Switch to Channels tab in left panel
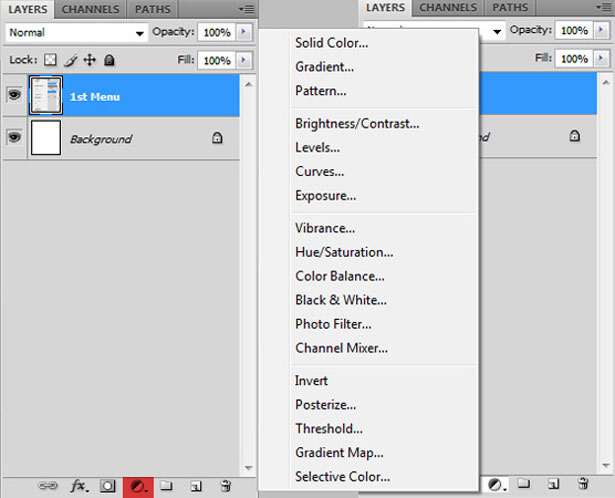The image size is (615, 498). coord(91,9)
